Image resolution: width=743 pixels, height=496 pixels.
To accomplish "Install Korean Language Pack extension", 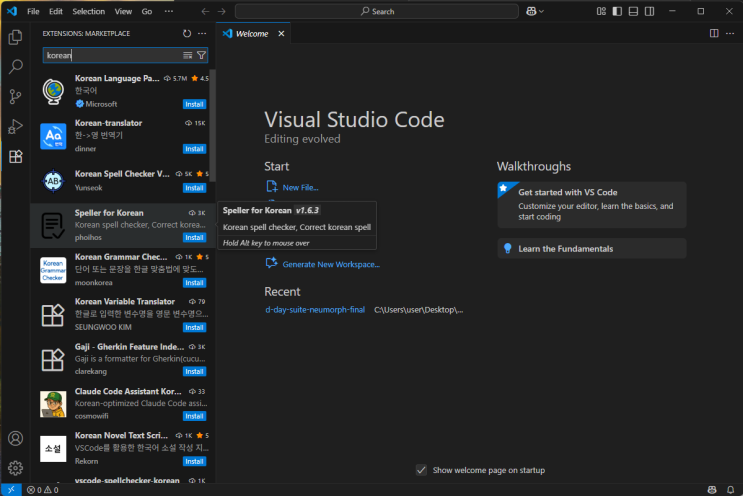I will click(194, 104).
